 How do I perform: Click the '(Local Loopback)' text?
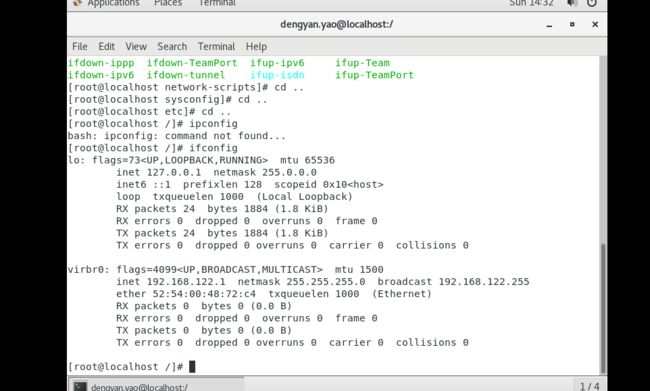[304, 197]
